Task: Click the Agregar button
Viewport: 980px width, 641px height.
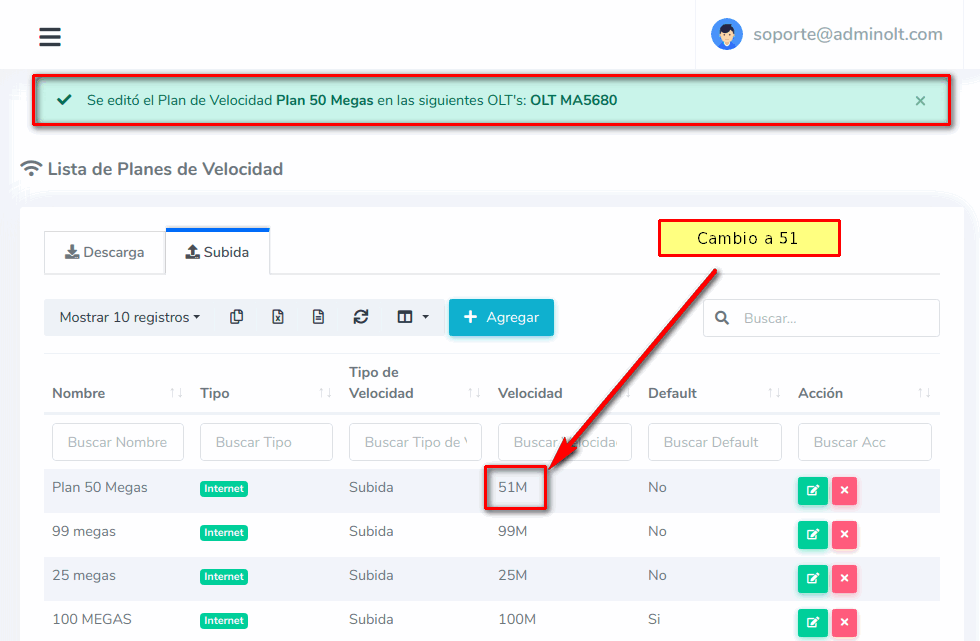Action: (x=501, y=317)
